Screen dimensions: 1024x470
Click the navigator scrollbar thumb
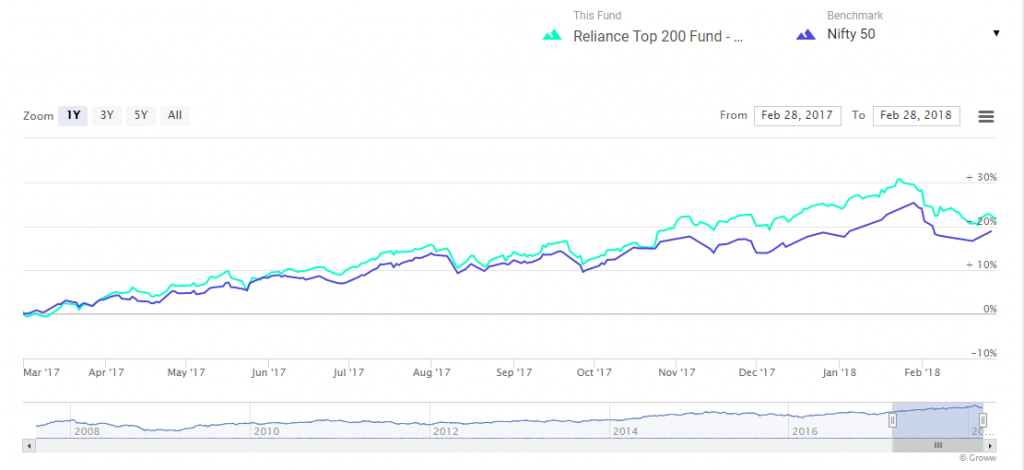(938, 445)
